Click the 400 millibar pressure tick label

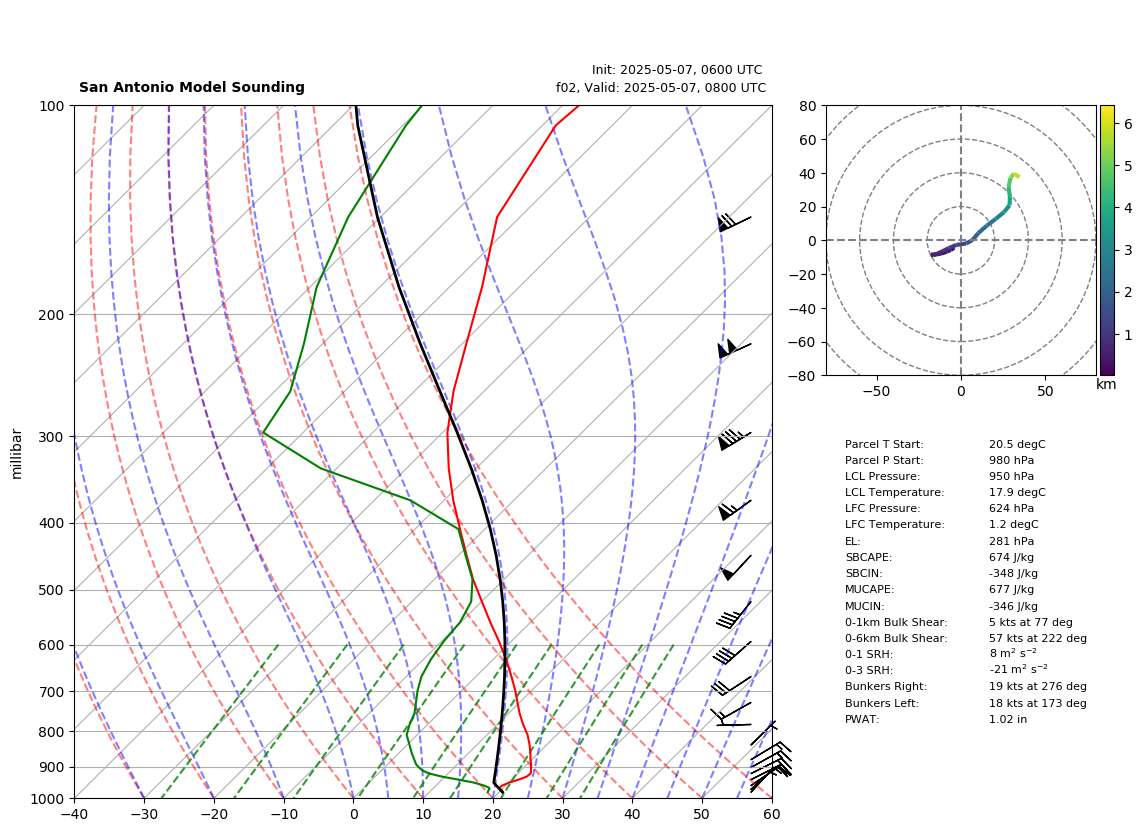pyautogui.click(x=51, y=523)
